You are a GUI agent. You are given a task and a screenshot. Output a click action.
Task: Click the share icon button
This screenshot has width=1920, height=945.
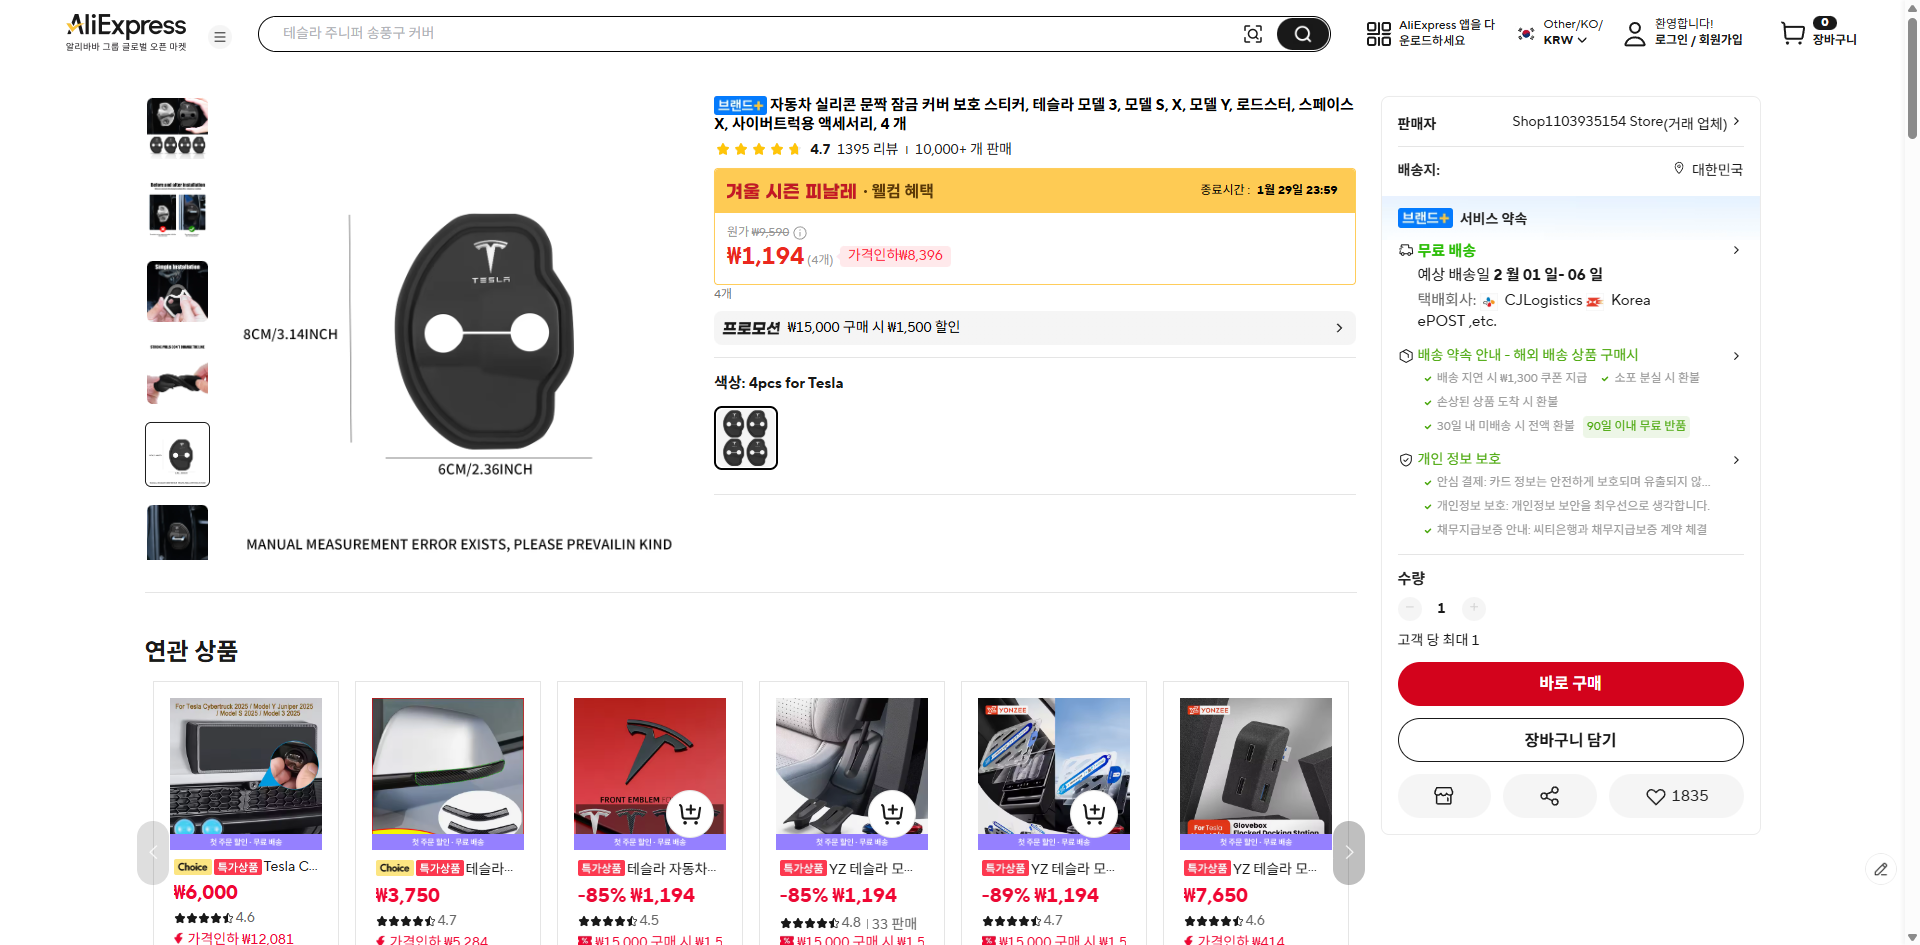point(1549,796)
